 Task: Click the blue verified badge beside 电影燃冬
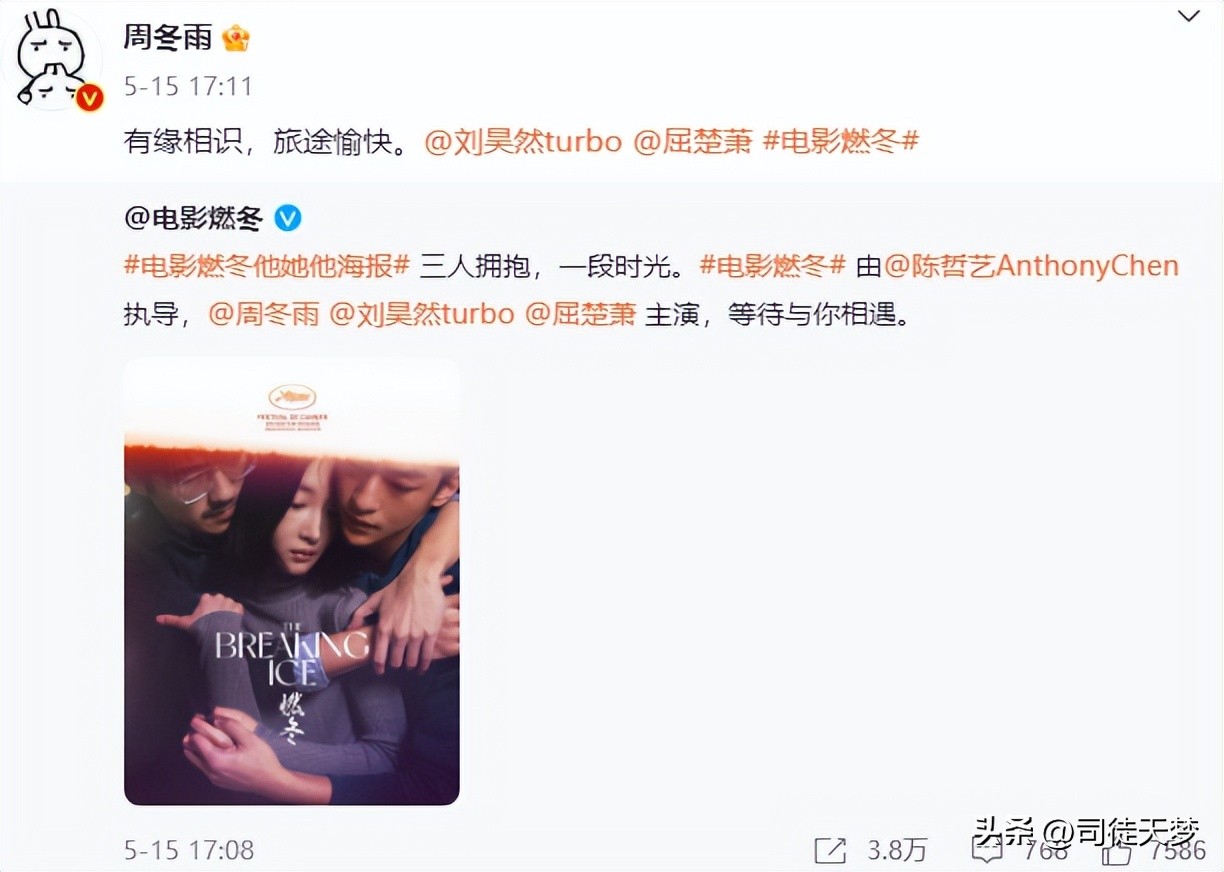tap(288, 217)
